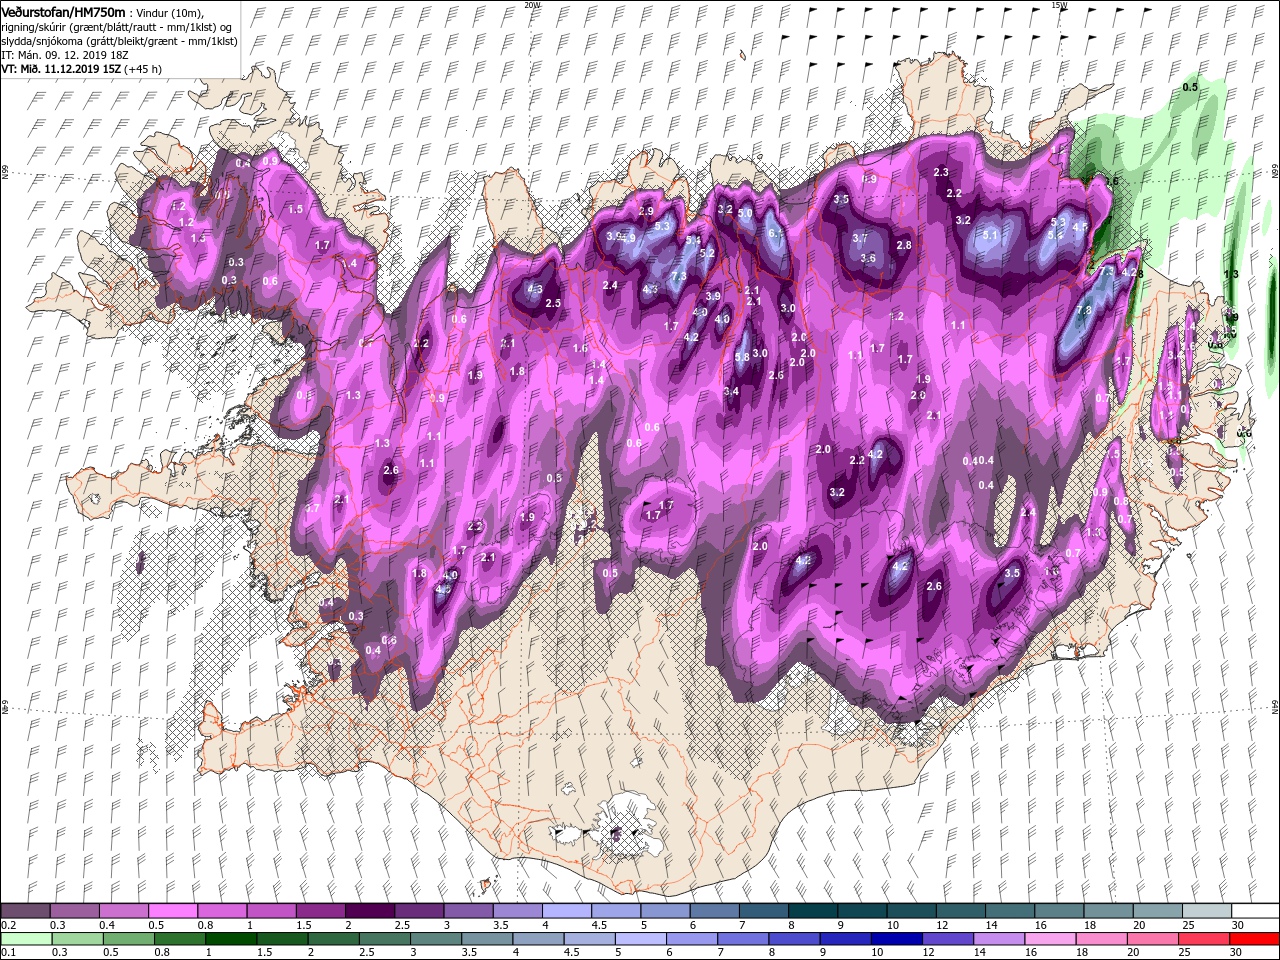Pick the dark green 1 swatch in lower legend
Viewport: 1280px width, 960px height.
tap(230, 938)
